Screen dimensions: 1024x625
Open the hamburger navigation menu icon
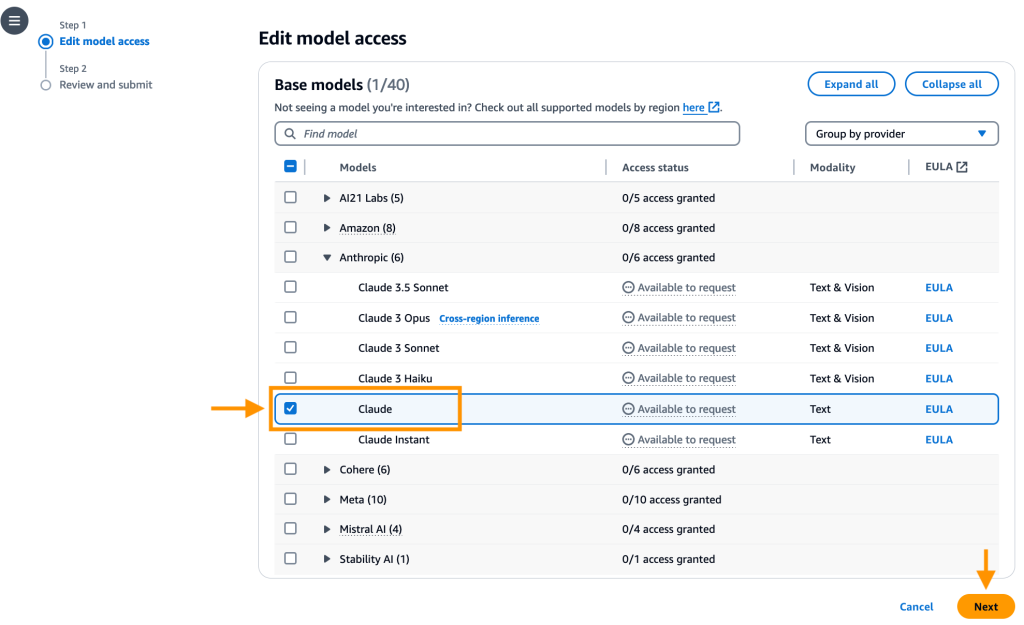point(14,20)
